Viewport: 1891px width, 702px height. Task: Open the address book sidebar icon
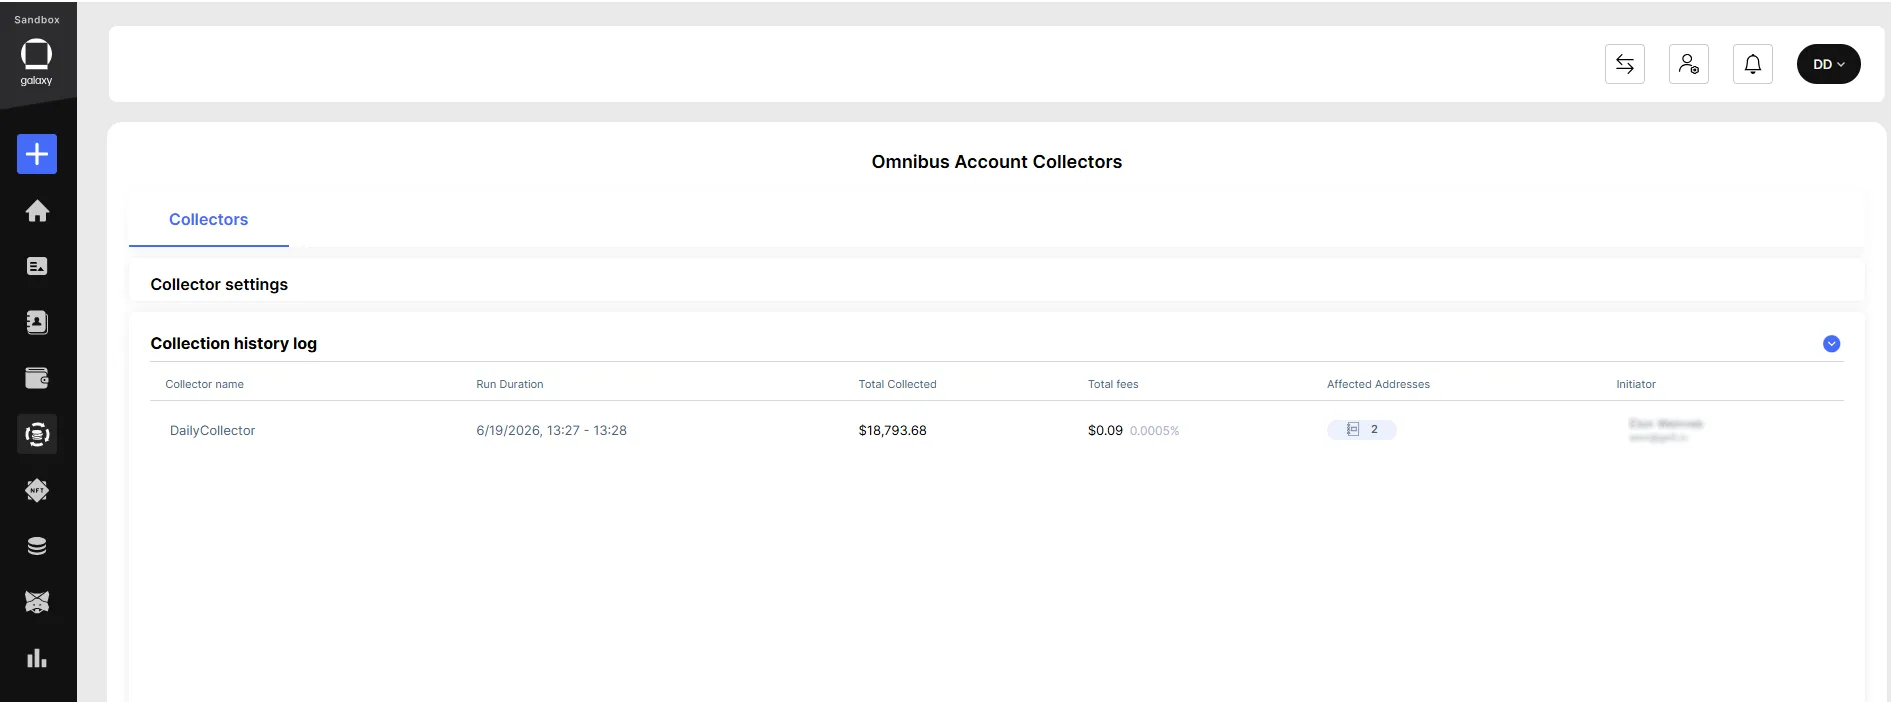click(x=37, y=322)
